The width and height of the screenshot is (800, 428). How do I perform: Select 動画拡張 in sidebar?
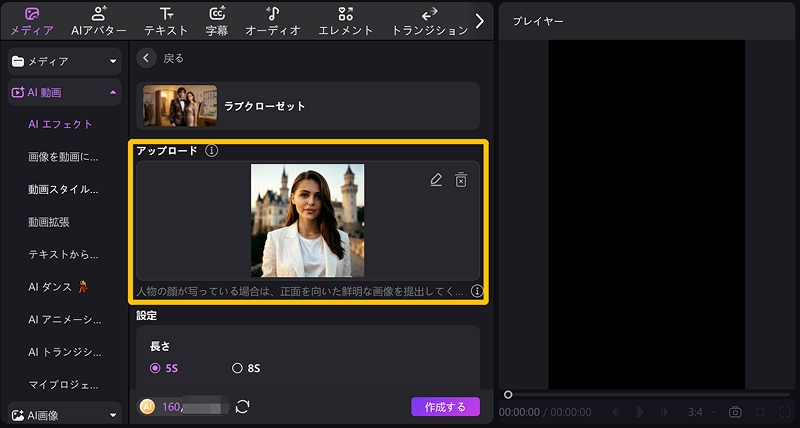49,222
